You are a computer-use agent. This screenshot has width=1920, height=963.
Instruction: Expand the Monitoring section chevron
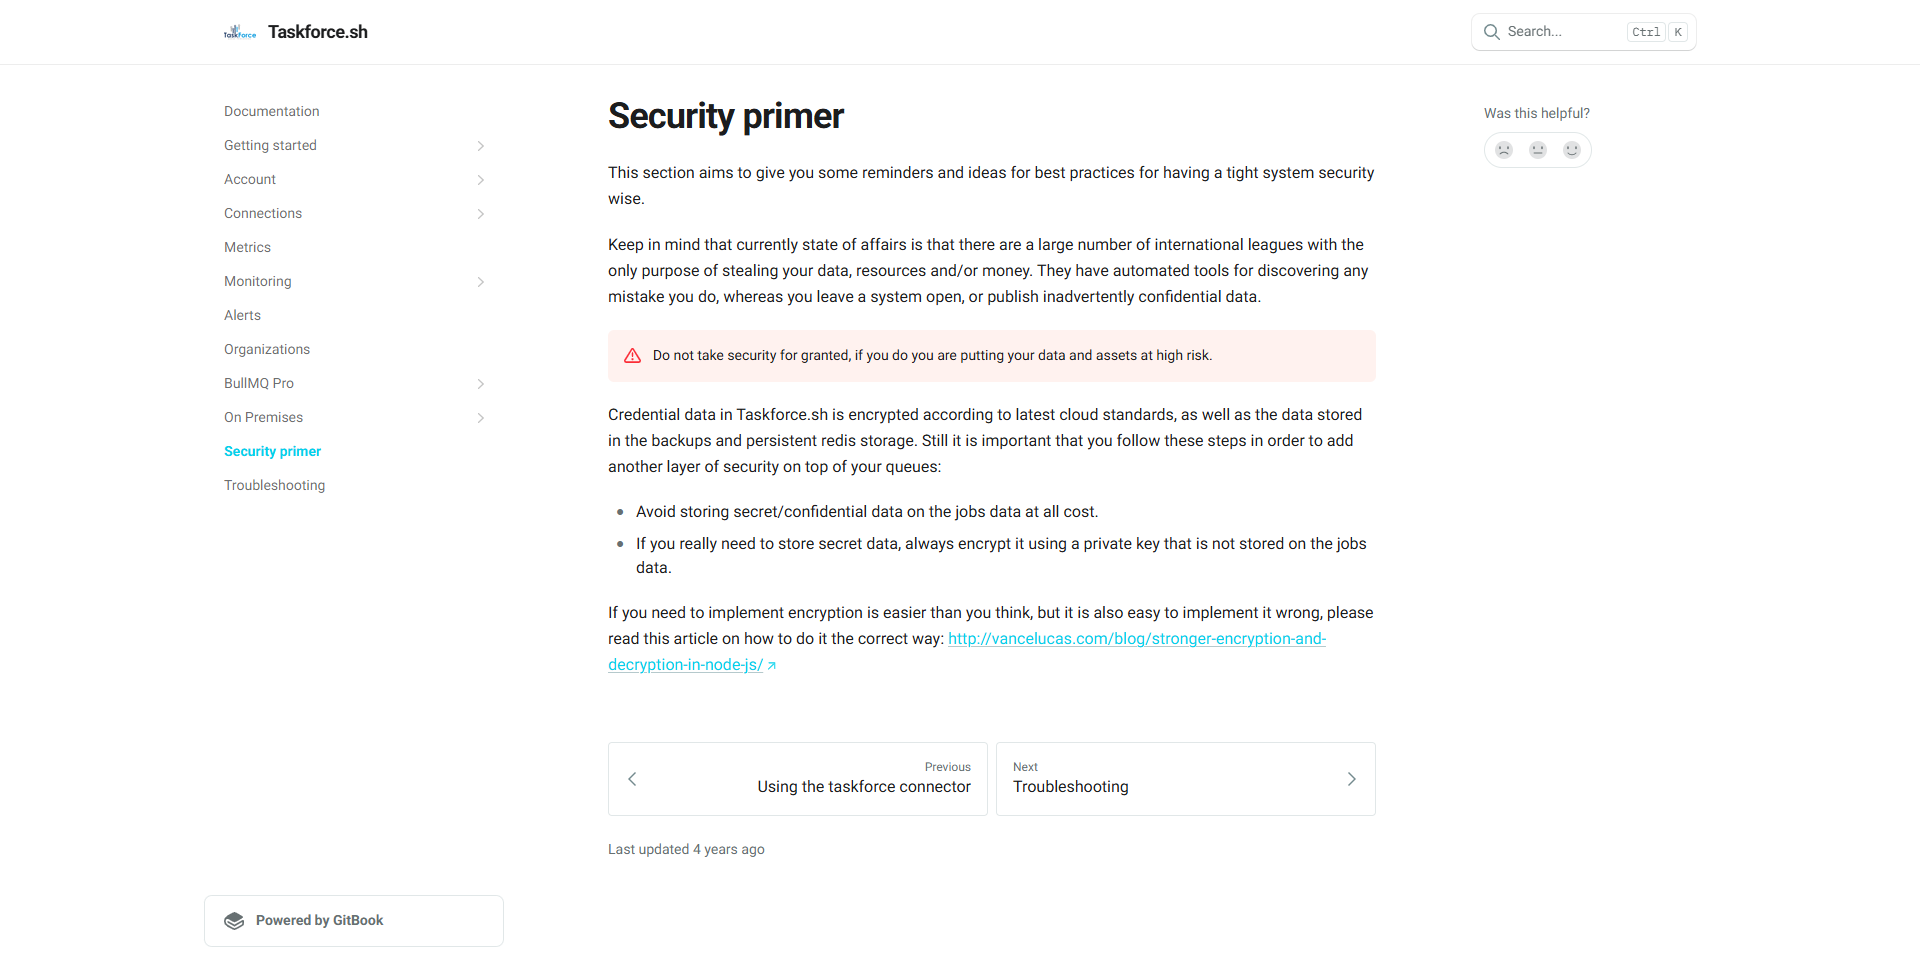[x=481, y=282]
